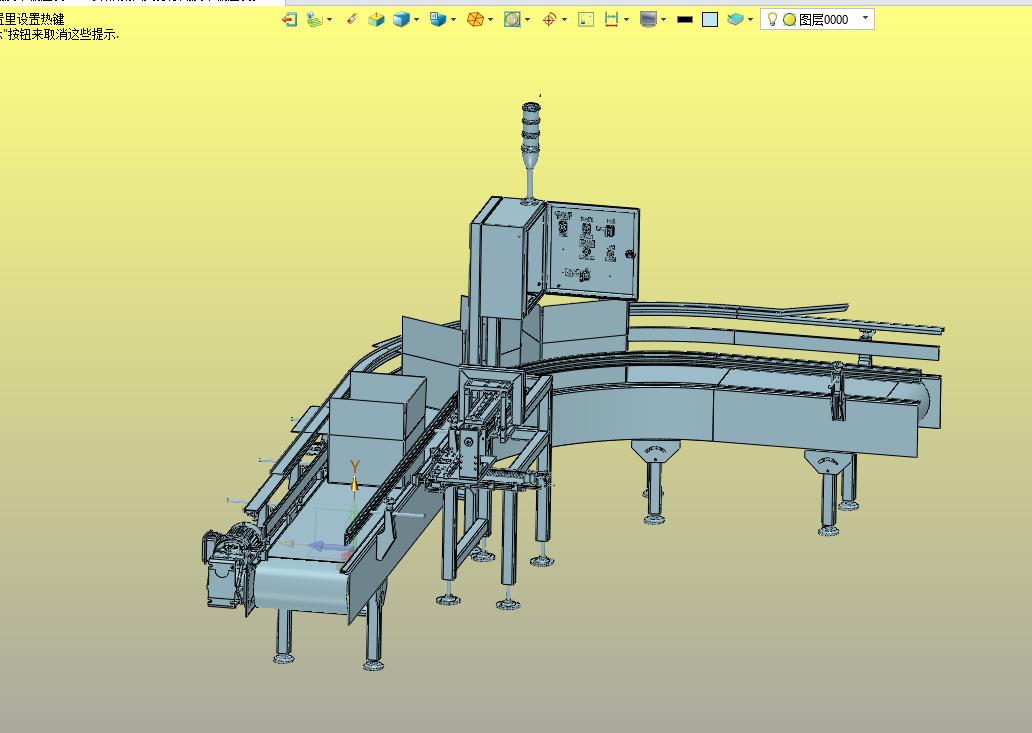Toggle the small framed square toolbar icon
This screenshot has height=733, width=1032.
(x=586, y=19)
